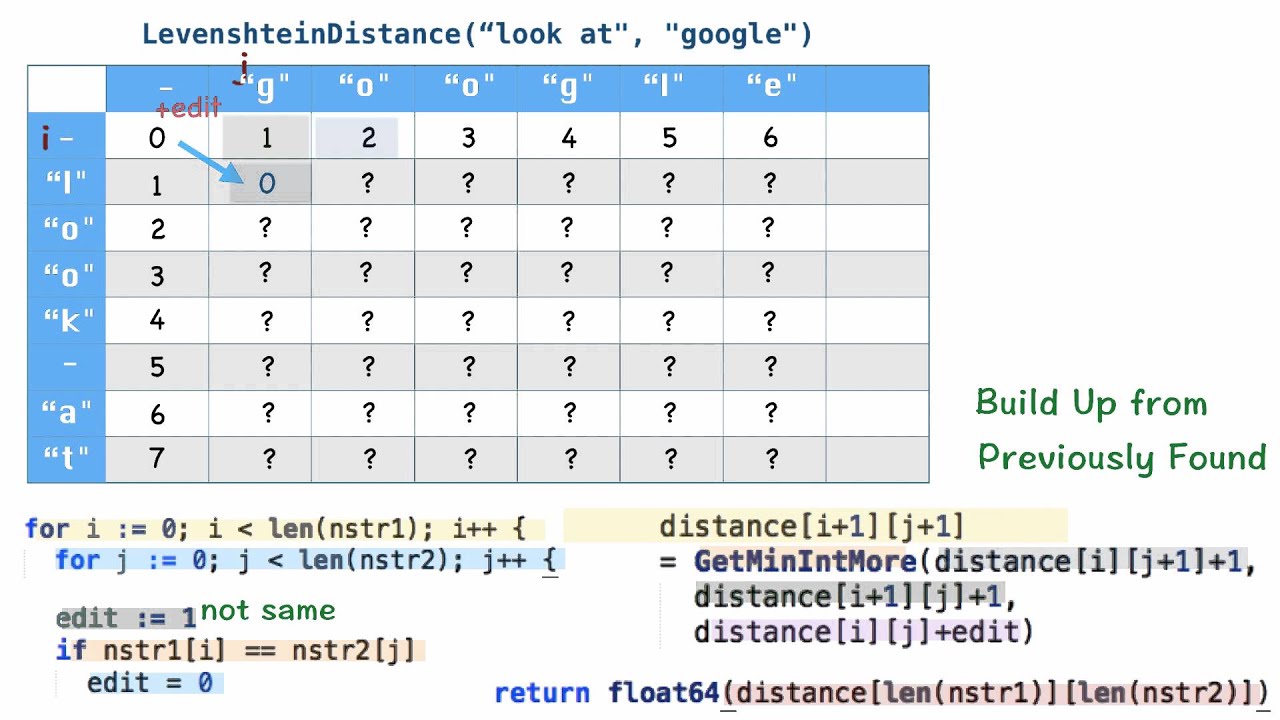The height and width of the screenshot is (720, 1280).
Task: Click the red "+edit" label
Action: 188,108
